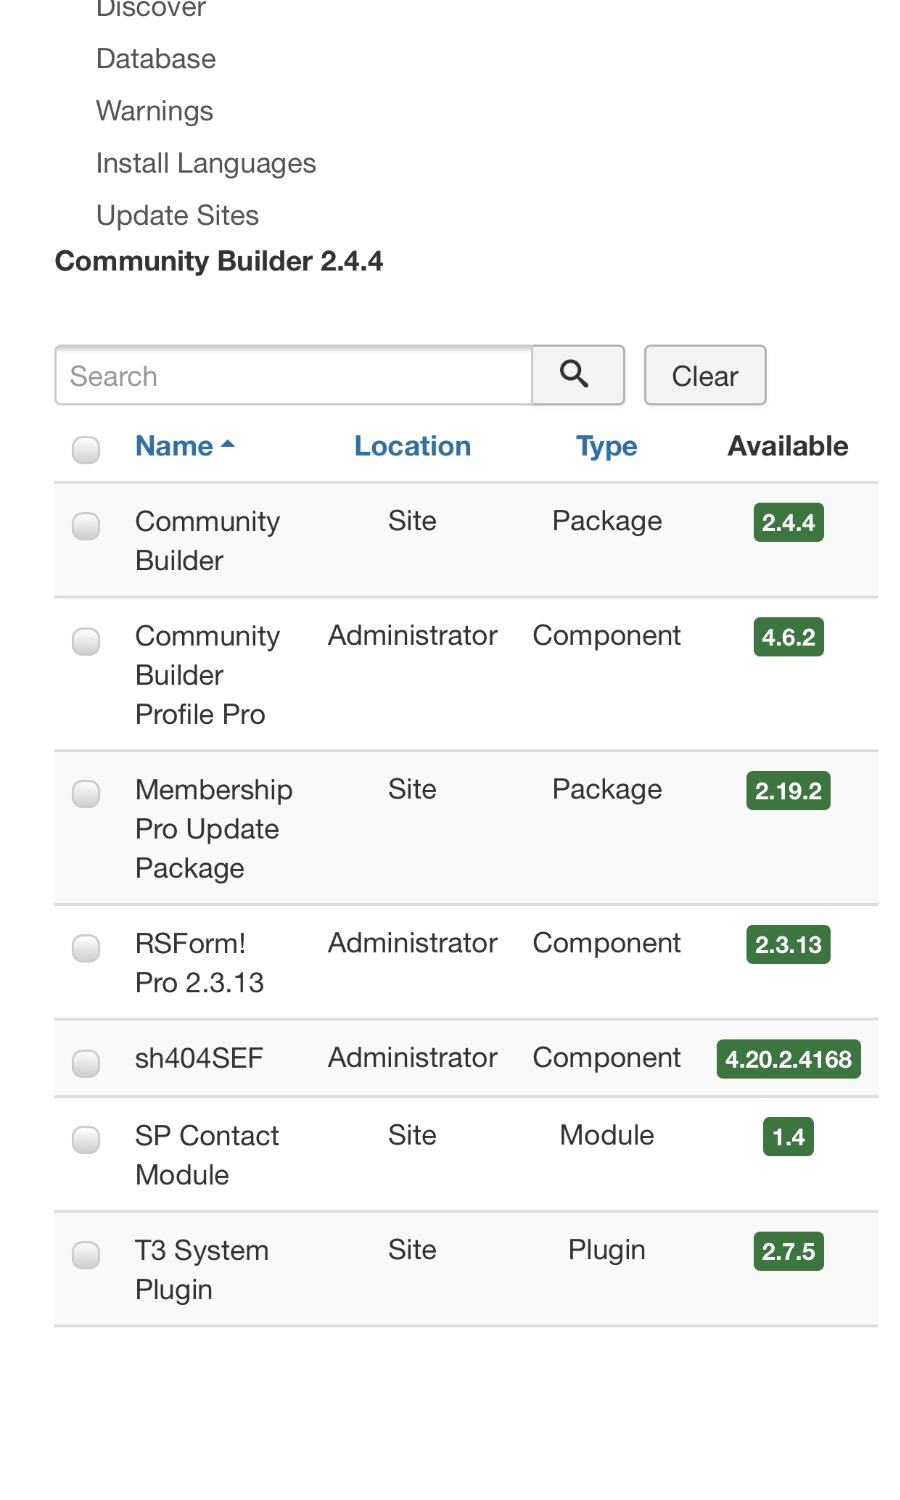Image resolution: width=900 pixels, height=1500 pixels.
Task: Open the Discover menu item
Action: click(x=151, y=8)
